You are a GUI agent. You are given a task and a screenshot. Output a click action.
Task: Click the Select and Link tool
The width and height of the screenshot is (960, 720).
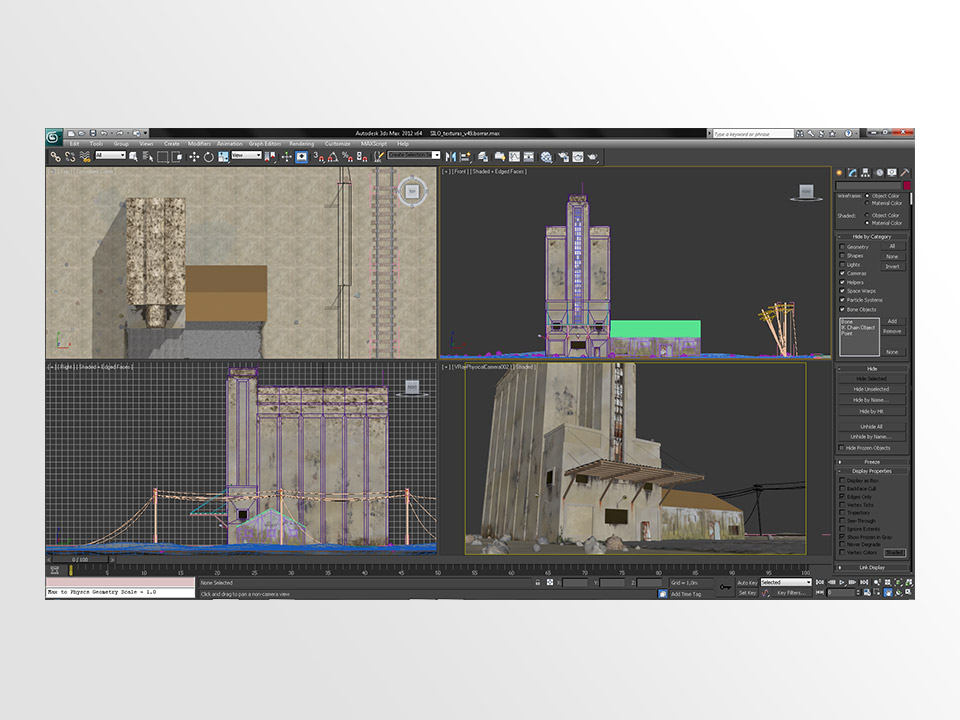(x=55, y=157)
